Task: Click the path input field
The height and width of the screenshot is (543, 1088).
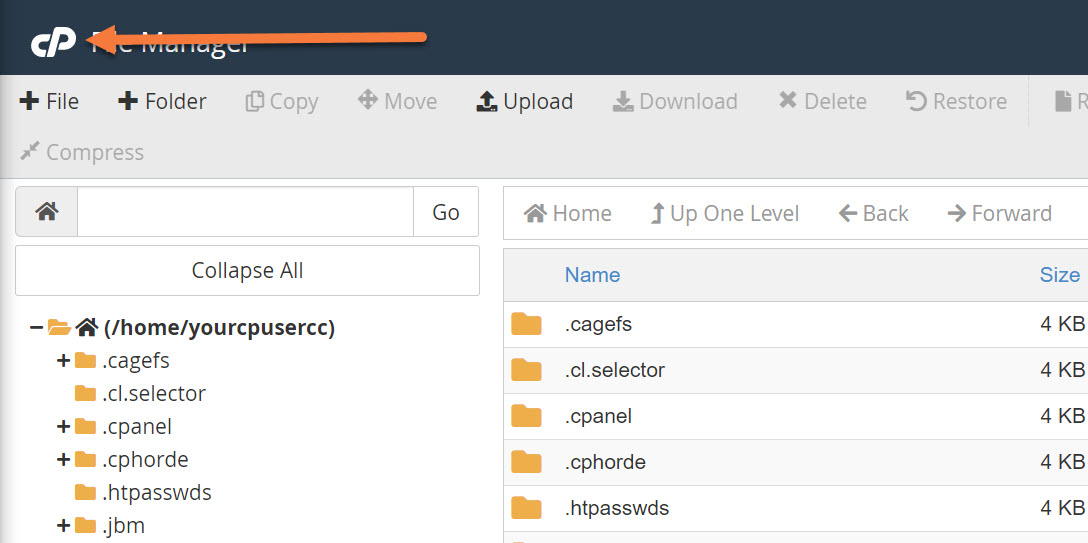Action: click(245, 212)
